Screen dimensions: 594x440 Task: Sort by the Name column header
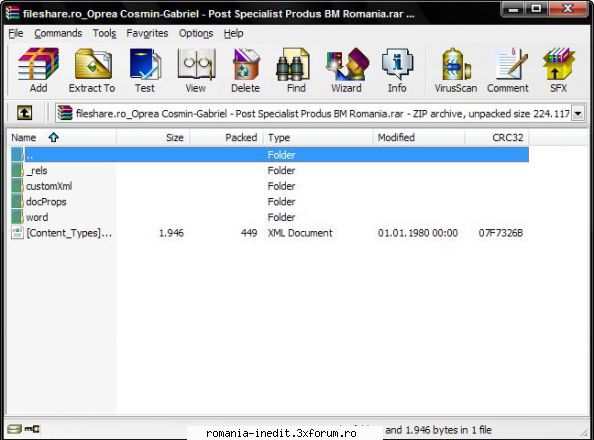[62, 137]
